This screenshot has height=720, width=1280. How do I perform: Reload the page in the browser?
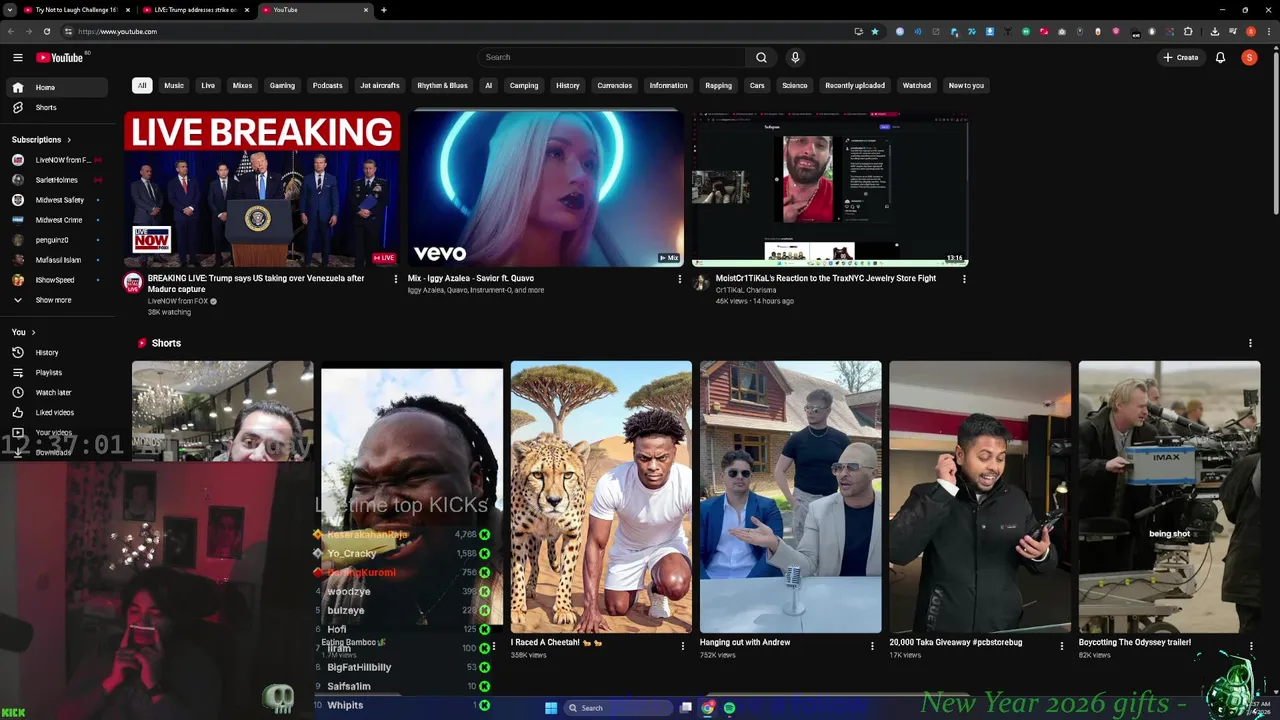(x=46, y=31)
